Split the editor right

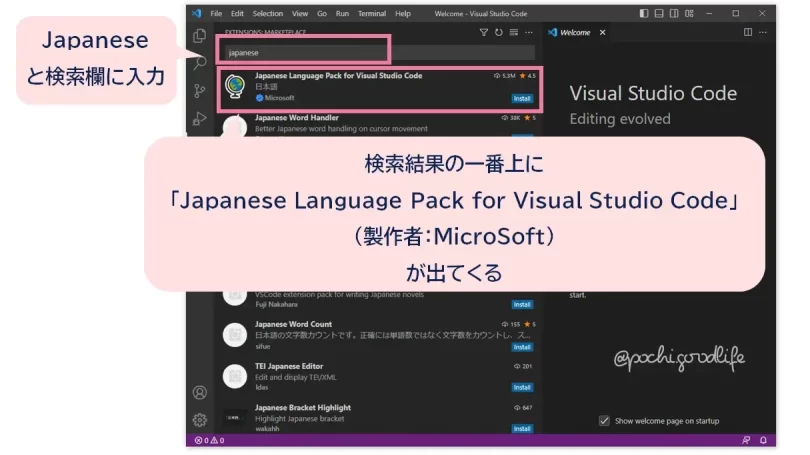(x=748, y=32)
